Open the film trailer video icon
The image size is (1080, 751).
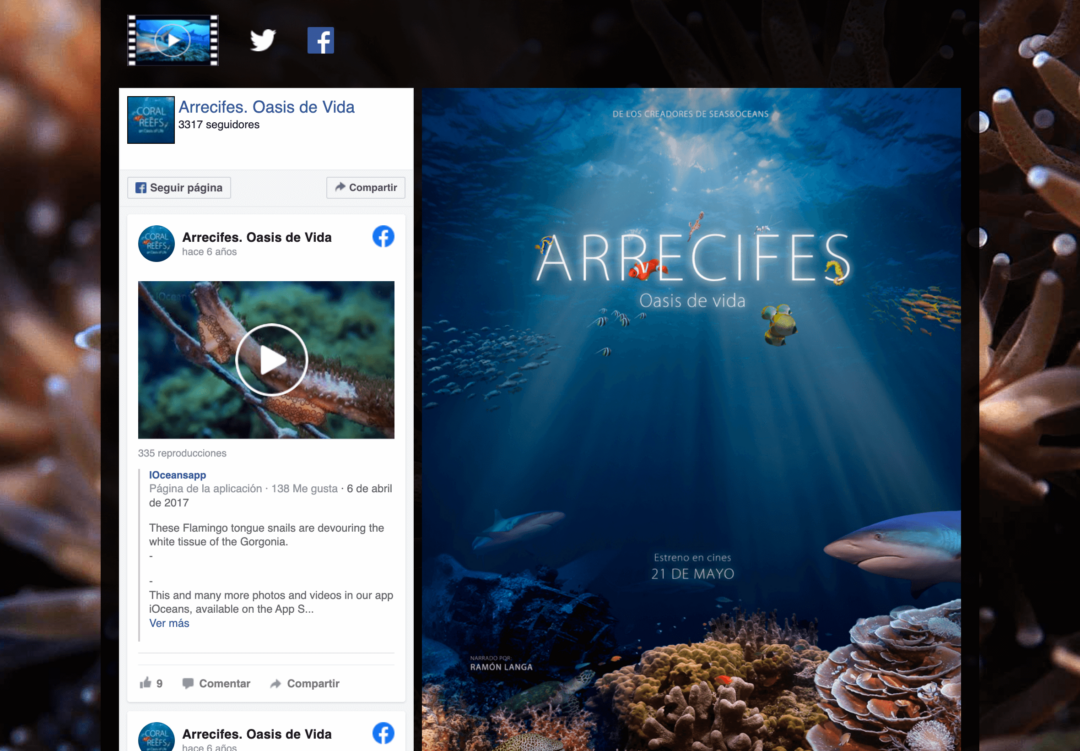173,41
